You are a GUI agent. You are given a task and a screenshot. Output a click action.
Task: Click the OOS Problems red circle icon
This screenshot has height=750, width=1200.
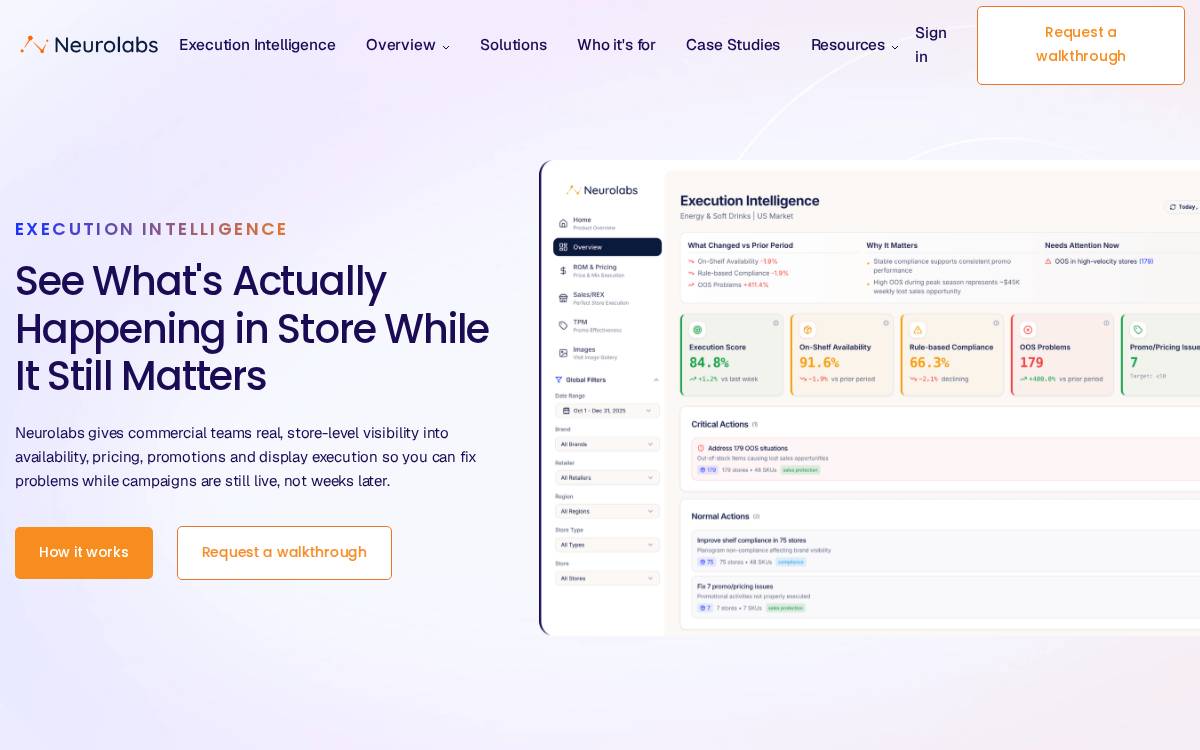[1027, 329]
